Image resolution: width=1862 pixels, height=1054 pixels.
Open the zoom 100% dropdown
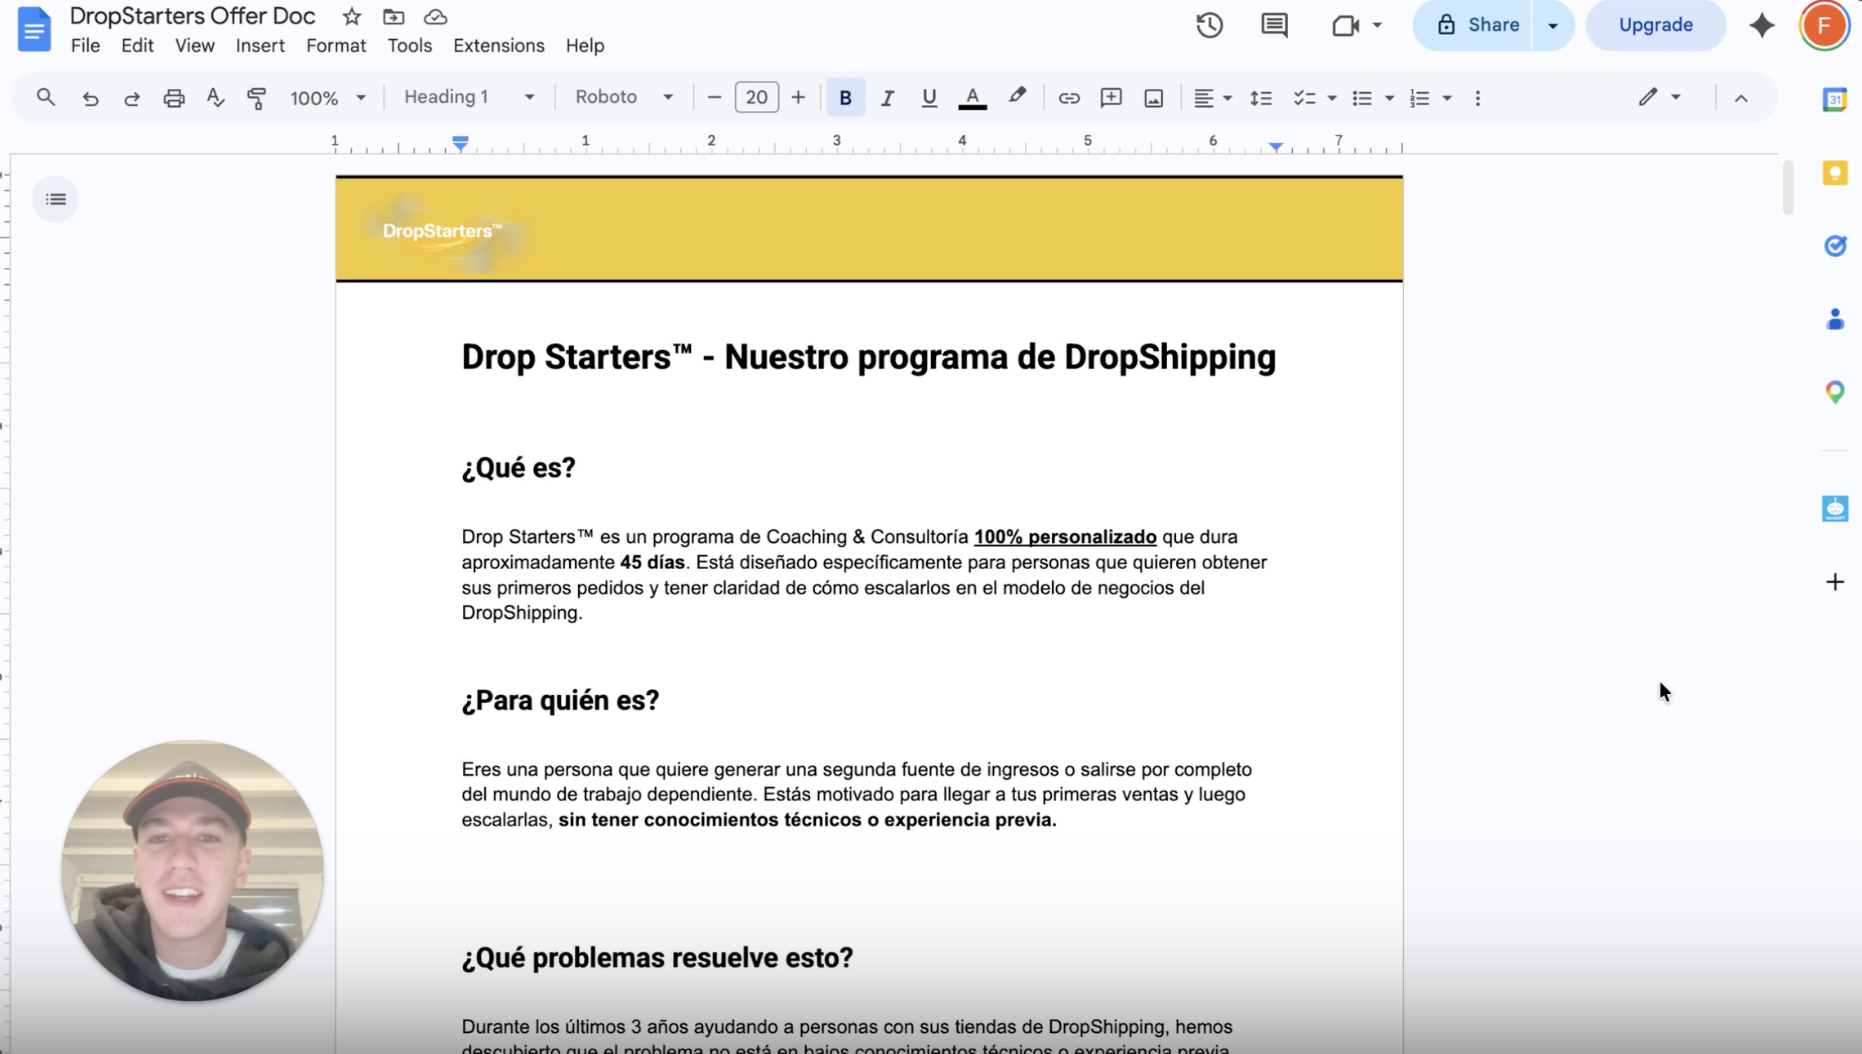point(328,98)
